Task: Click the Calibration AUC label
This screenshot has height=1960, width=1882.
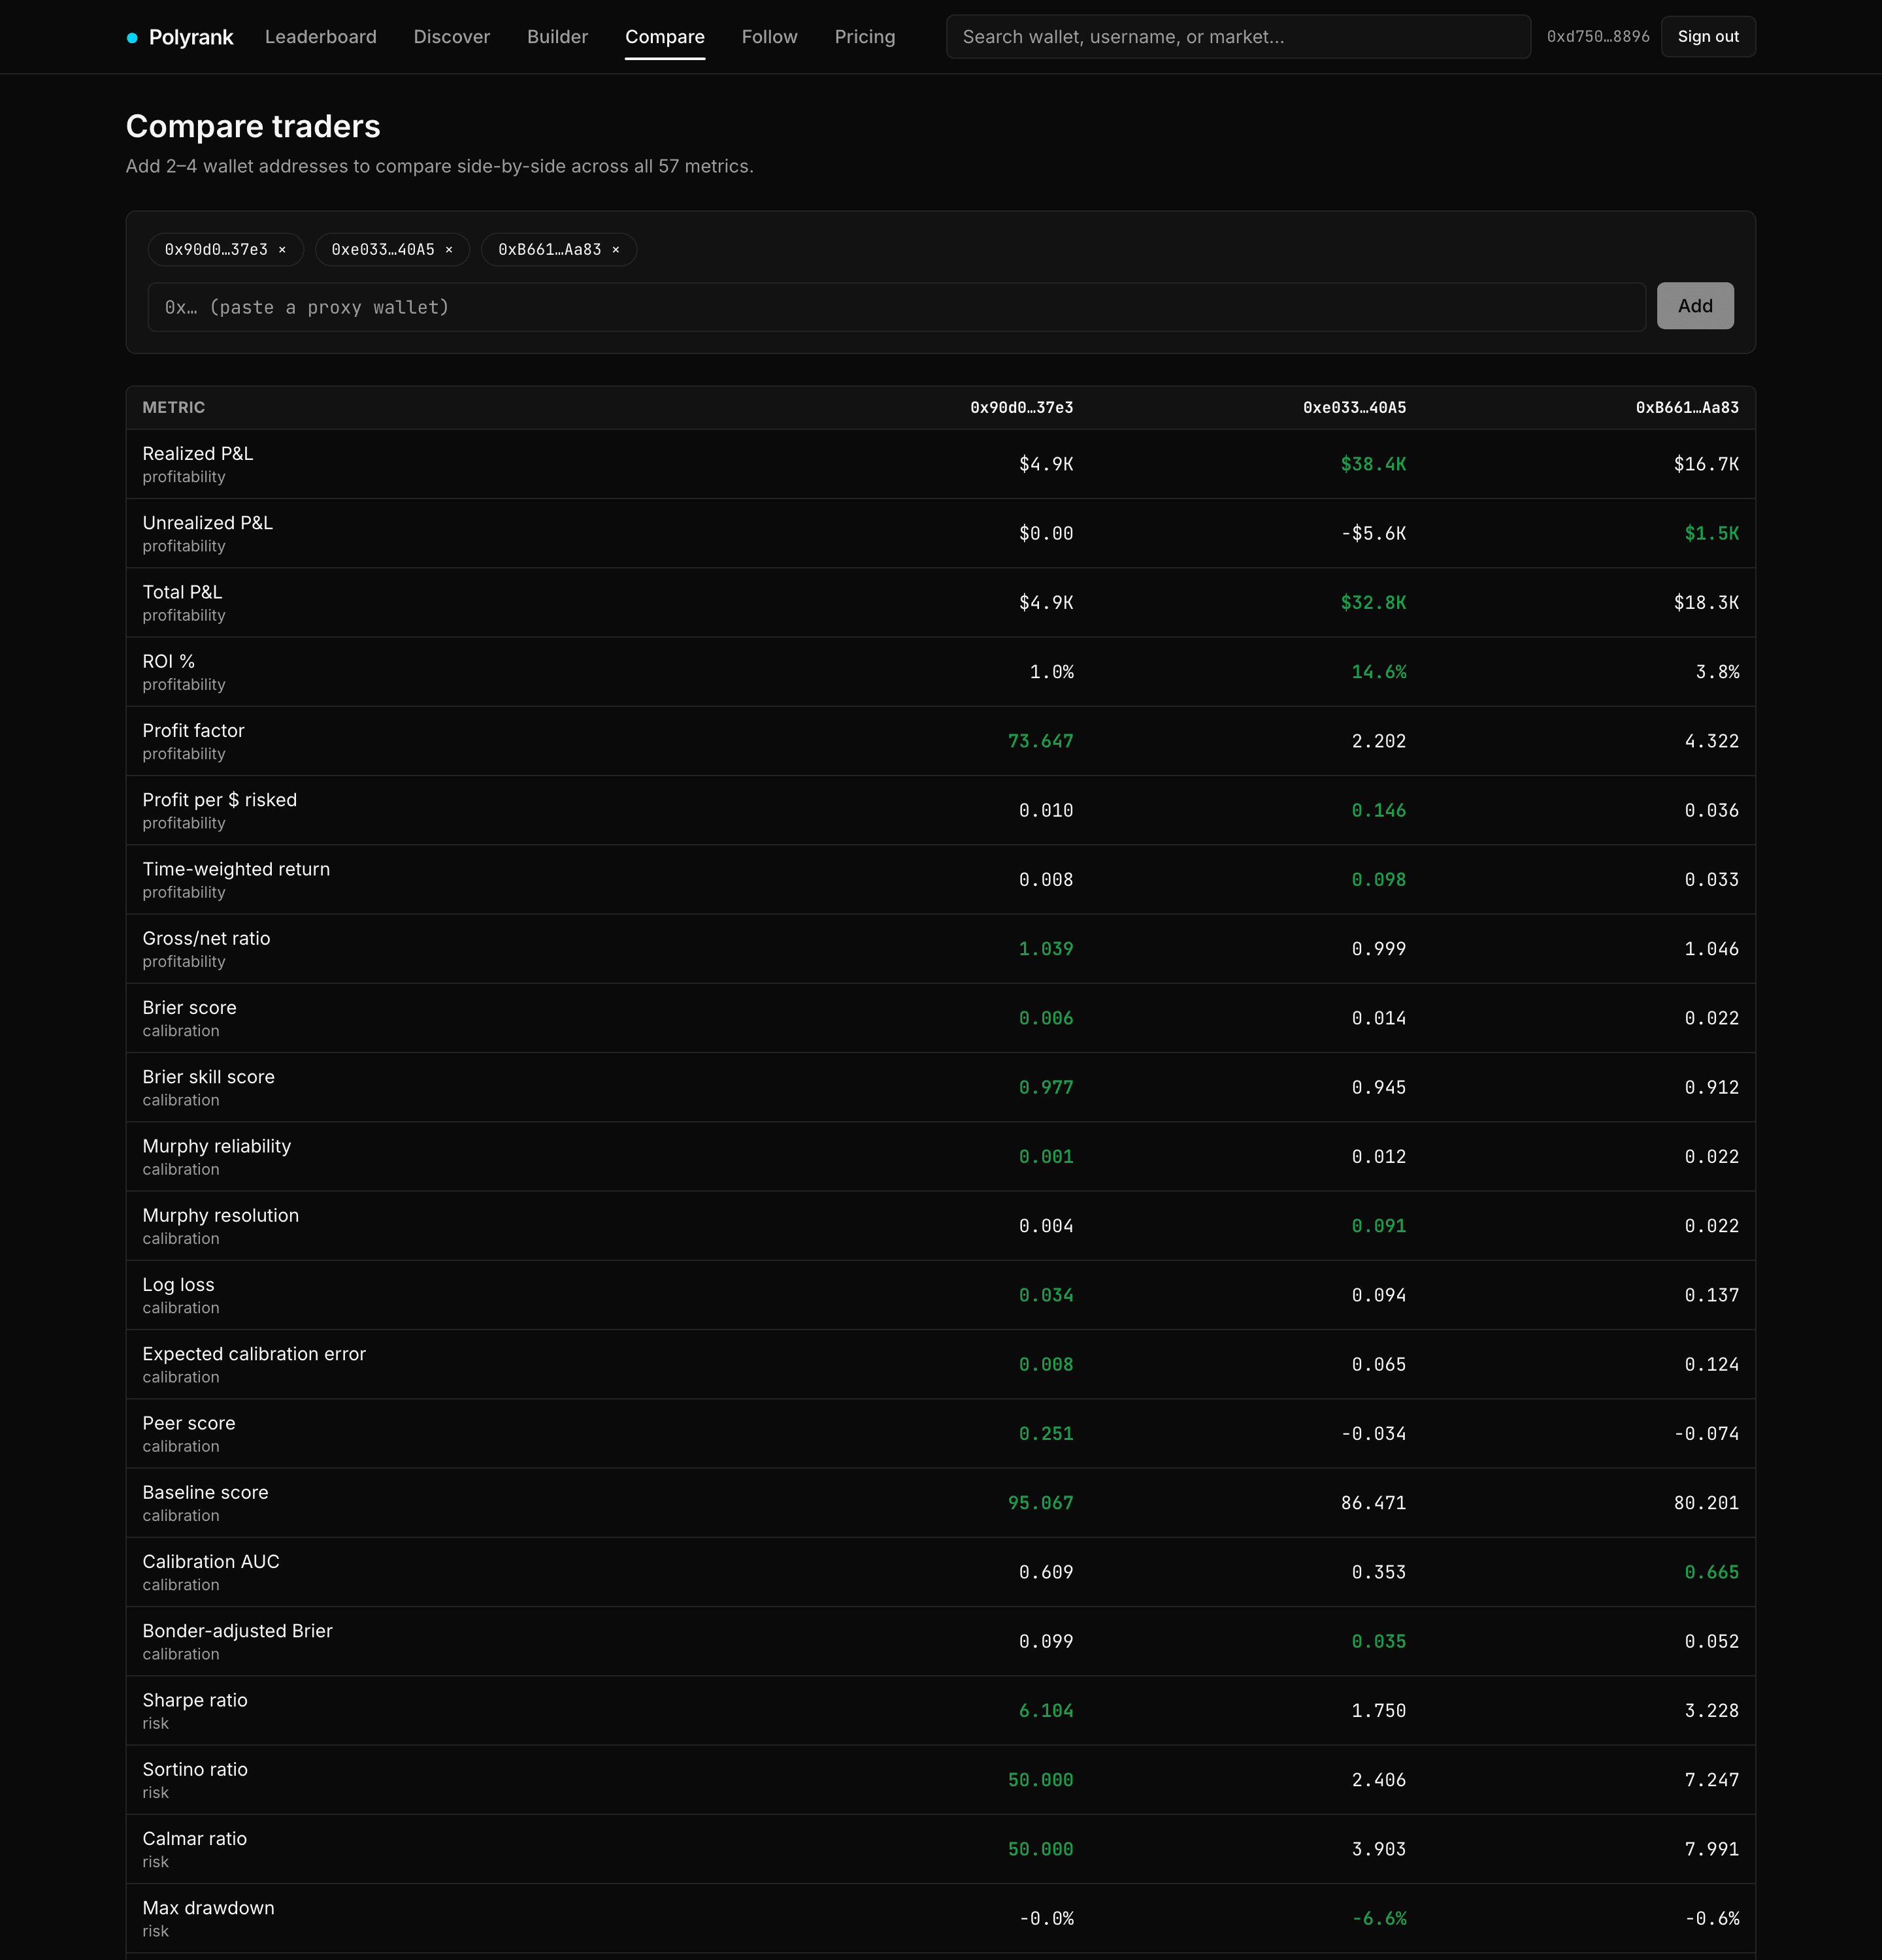Action: point(211,1562)
